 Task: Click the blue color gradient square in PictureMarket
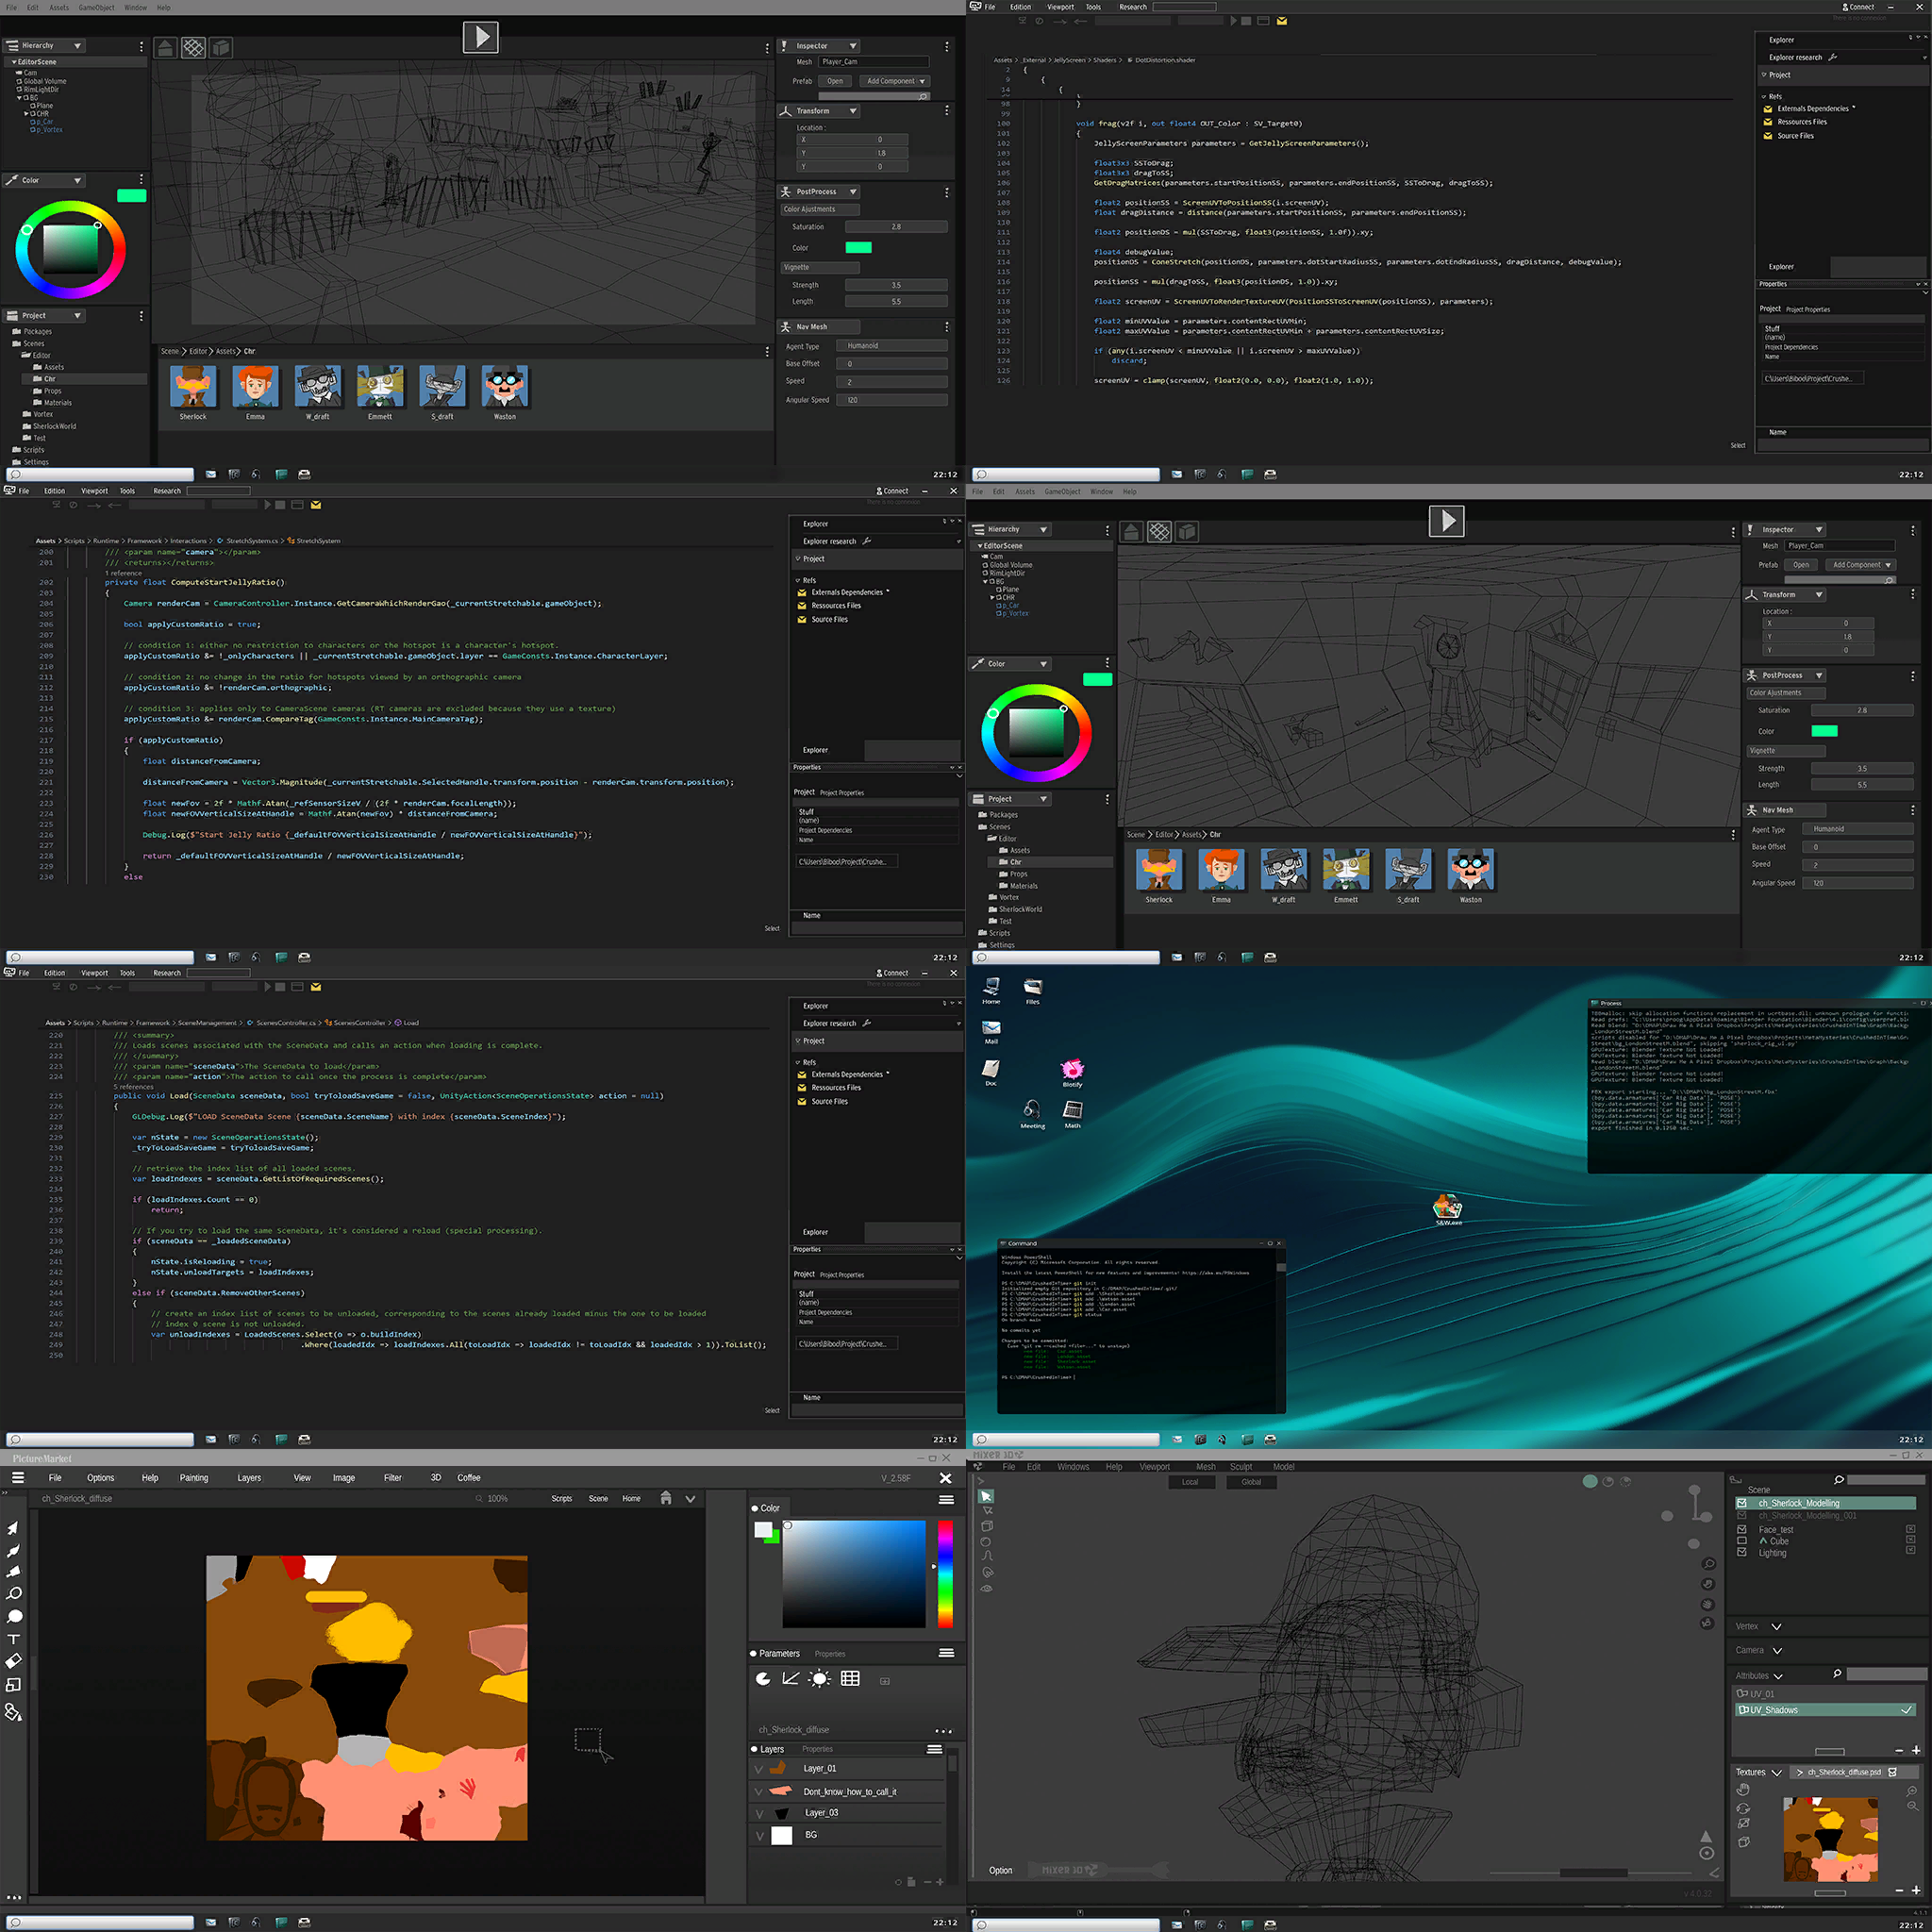pyautogui.click(x=854, y=1574)
